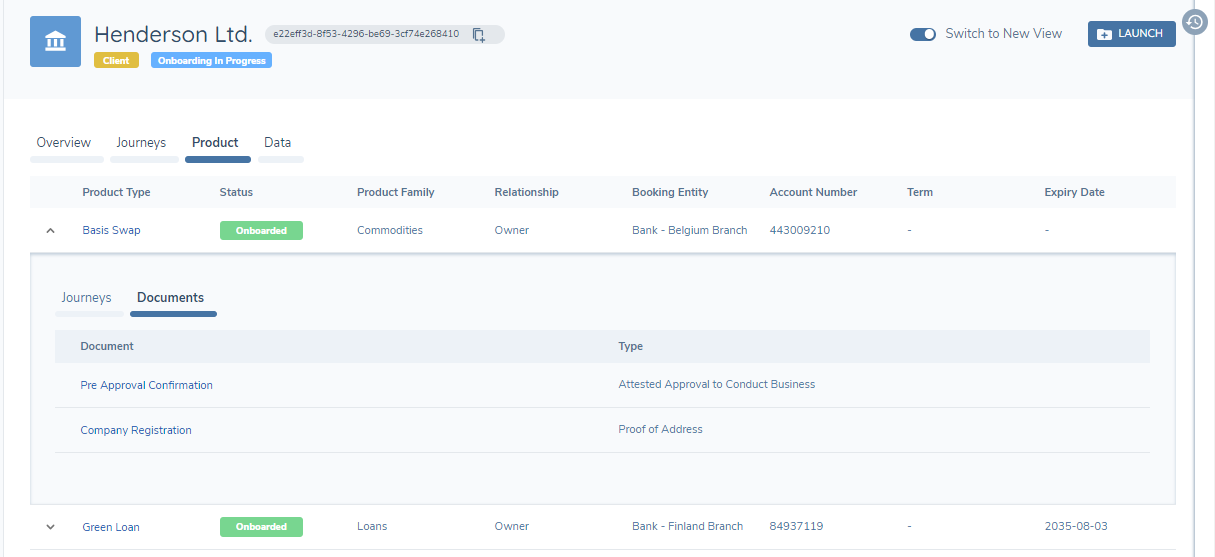Screen dimensions: 1215x557
Task: Click the LAUNCH button
Action: [1131, 34]
